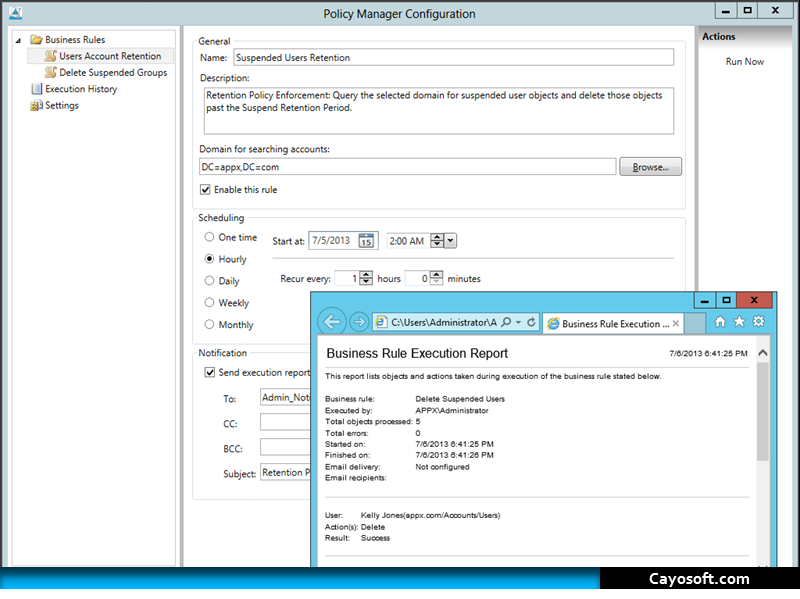
Task: Open address bar dropdown in report browser
Action: (x=518, y=322)
